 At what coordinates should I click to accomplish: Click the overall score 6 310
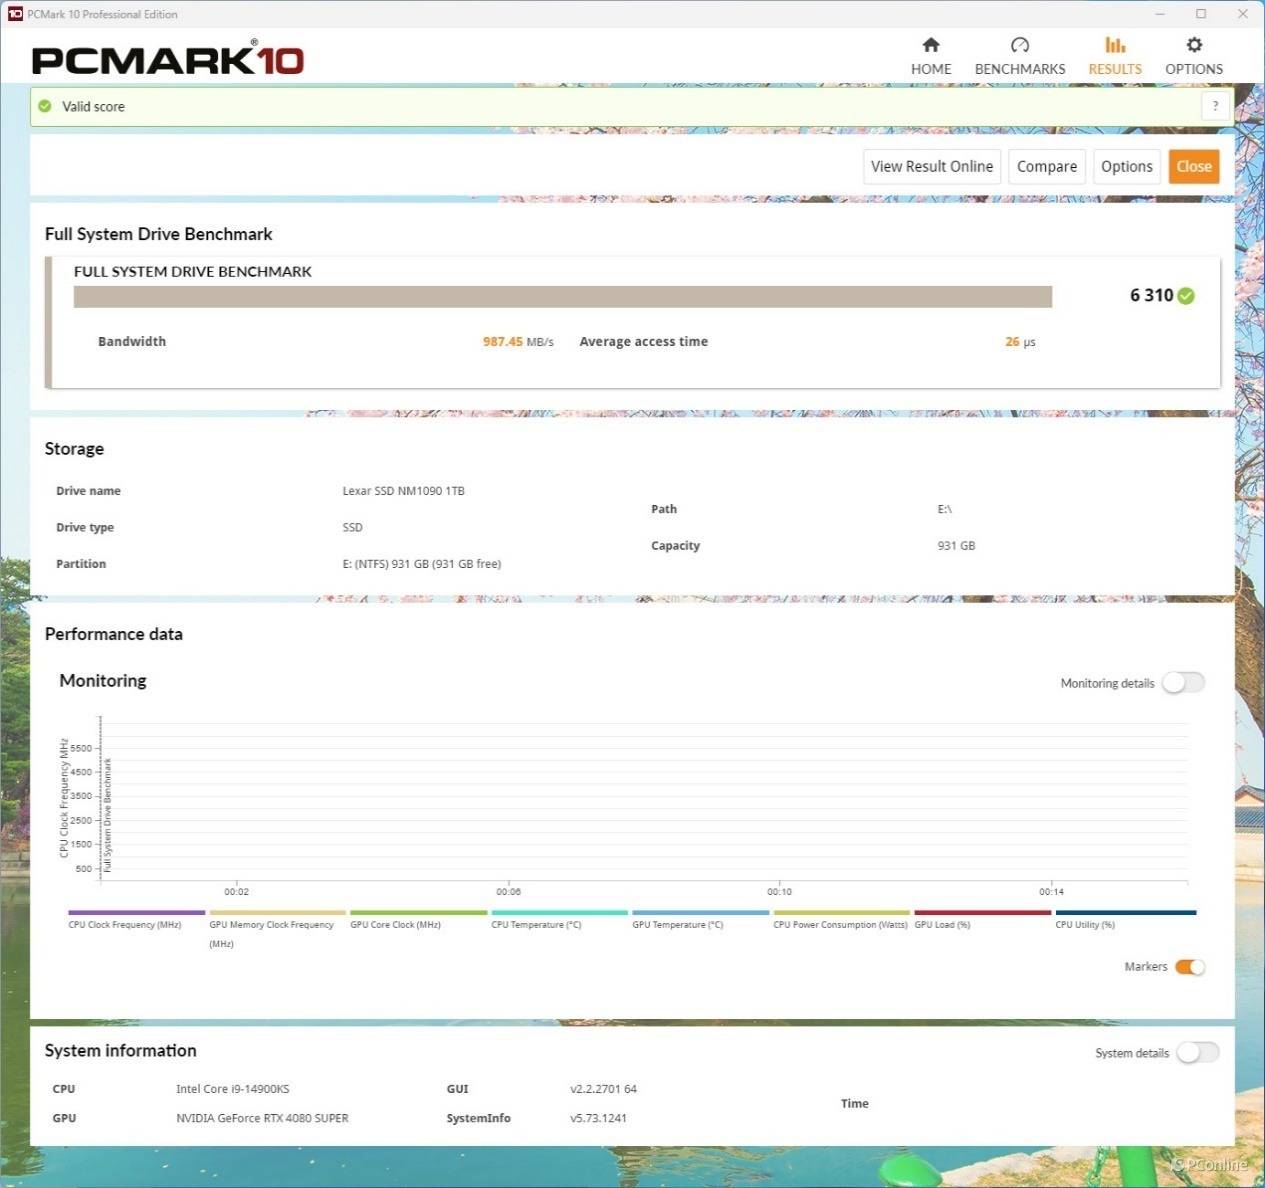tap(1151, 296)
